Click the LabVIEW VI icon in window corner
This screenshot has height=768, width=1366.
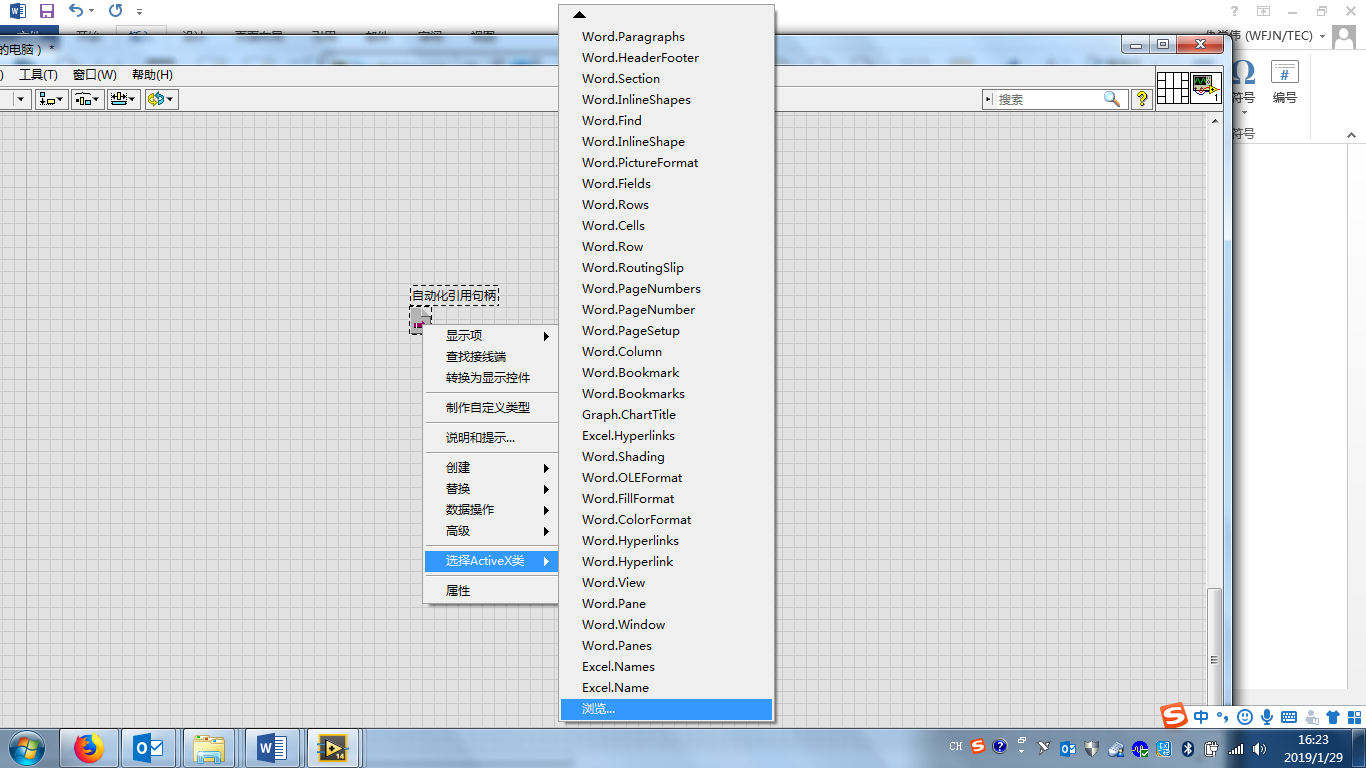pos(1206,87)
